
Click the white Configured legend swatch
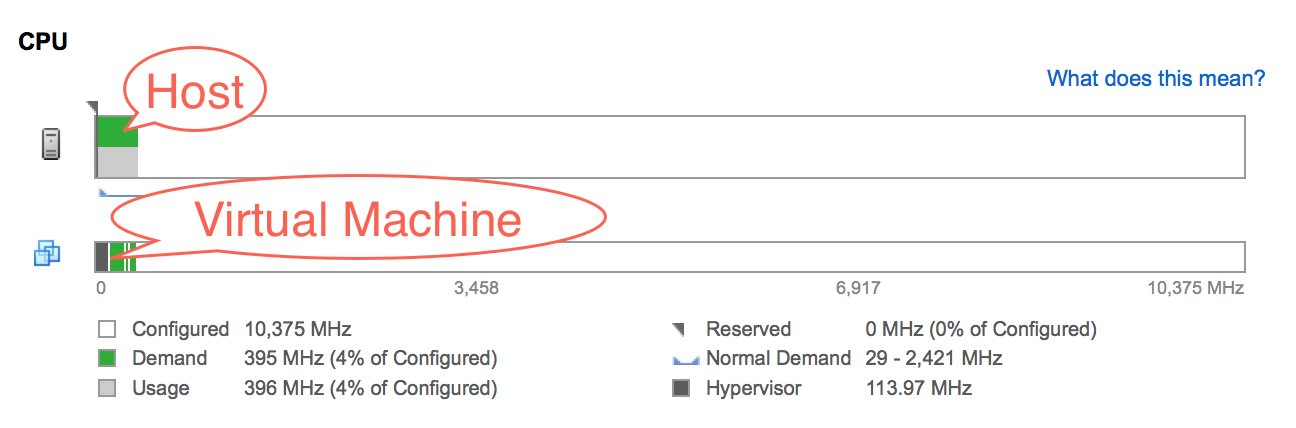point(107,328)
